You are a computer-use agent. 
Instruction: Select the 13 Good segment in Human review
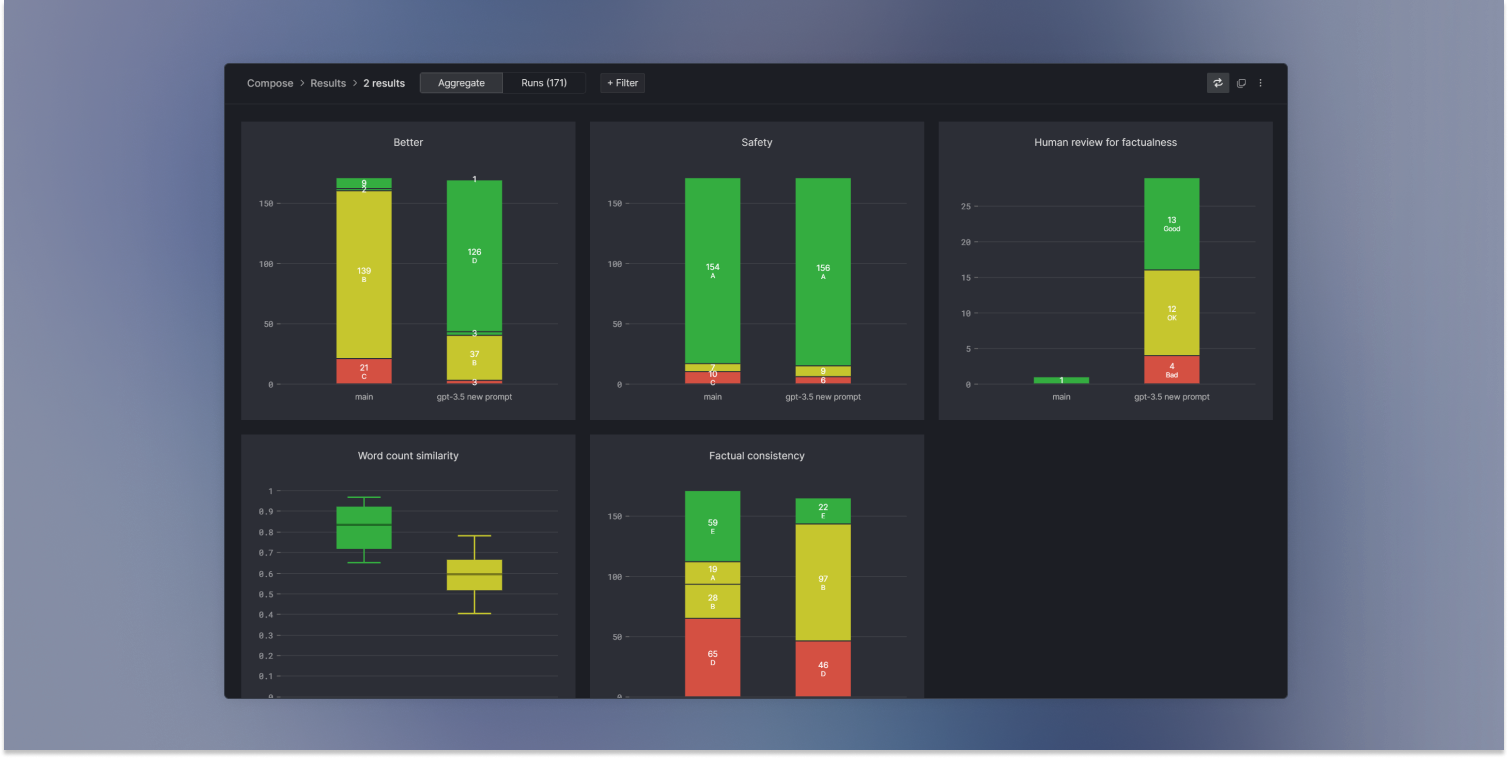tap(1172, 224)
